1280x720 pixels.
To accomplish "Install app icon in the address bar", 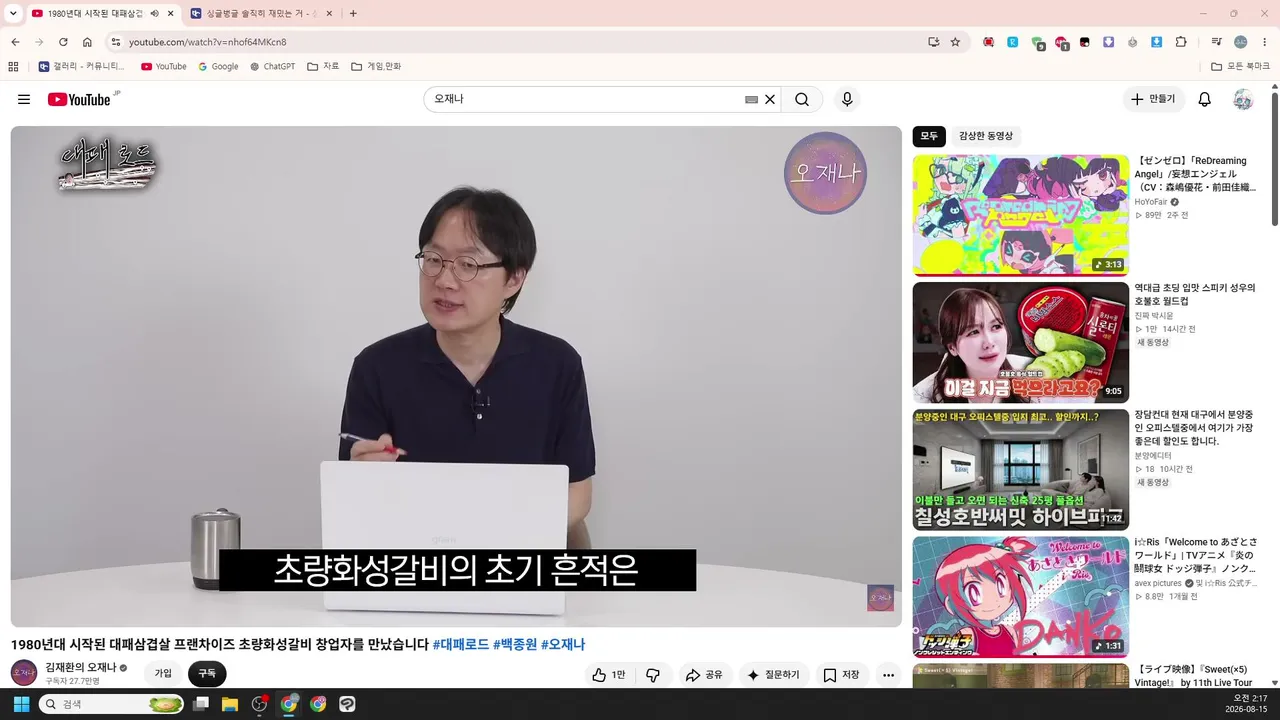I will coord(933,42).
